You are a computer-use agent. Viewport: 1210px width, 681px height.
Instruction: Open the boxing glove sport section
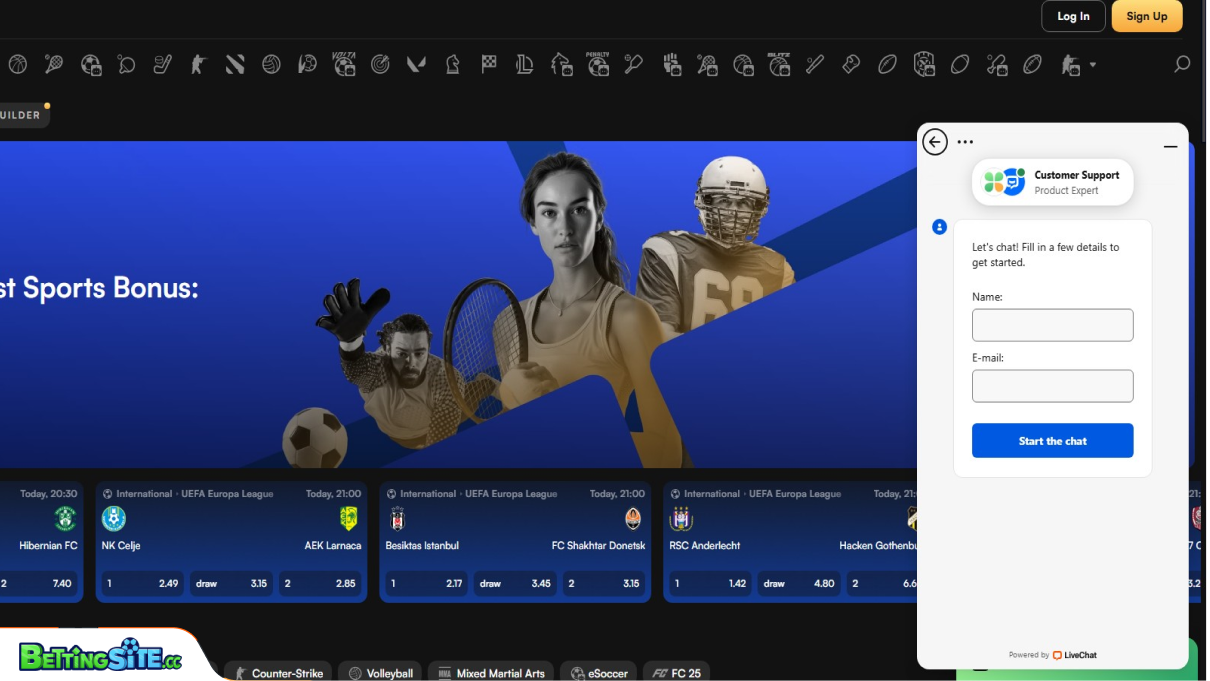[850, 64]
